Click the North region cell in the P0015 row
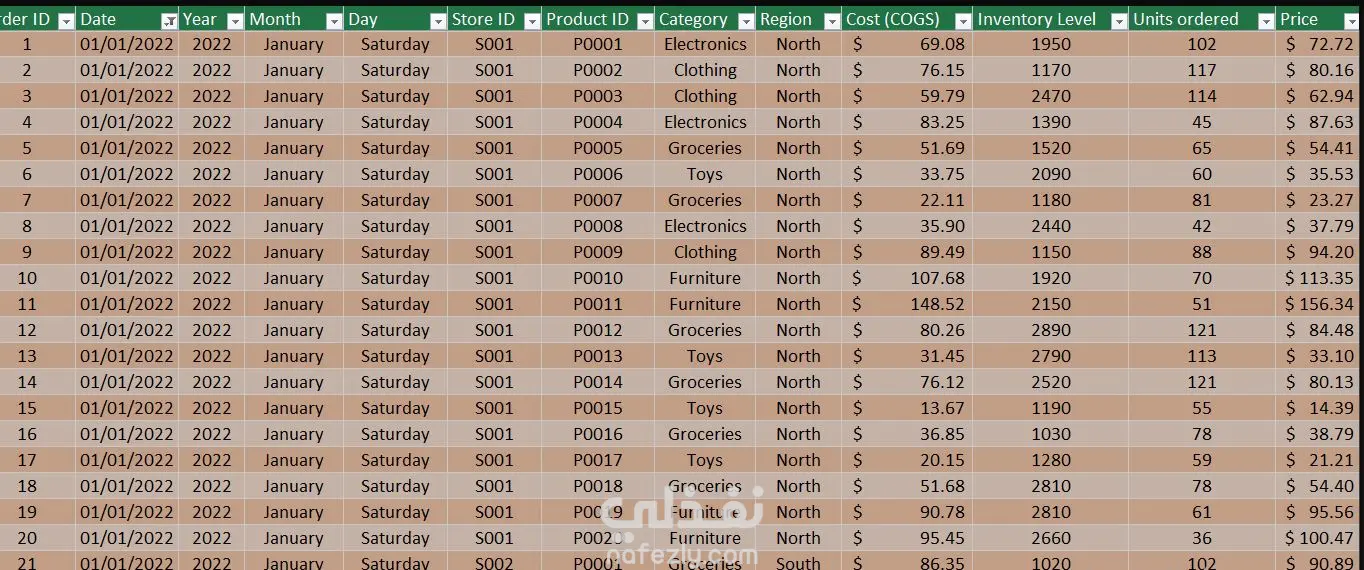 [798, 408]
